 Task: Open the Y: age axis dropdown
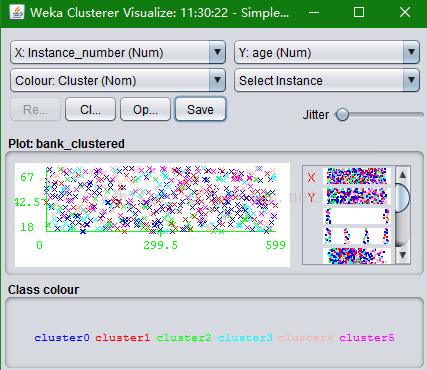point(327,52)
